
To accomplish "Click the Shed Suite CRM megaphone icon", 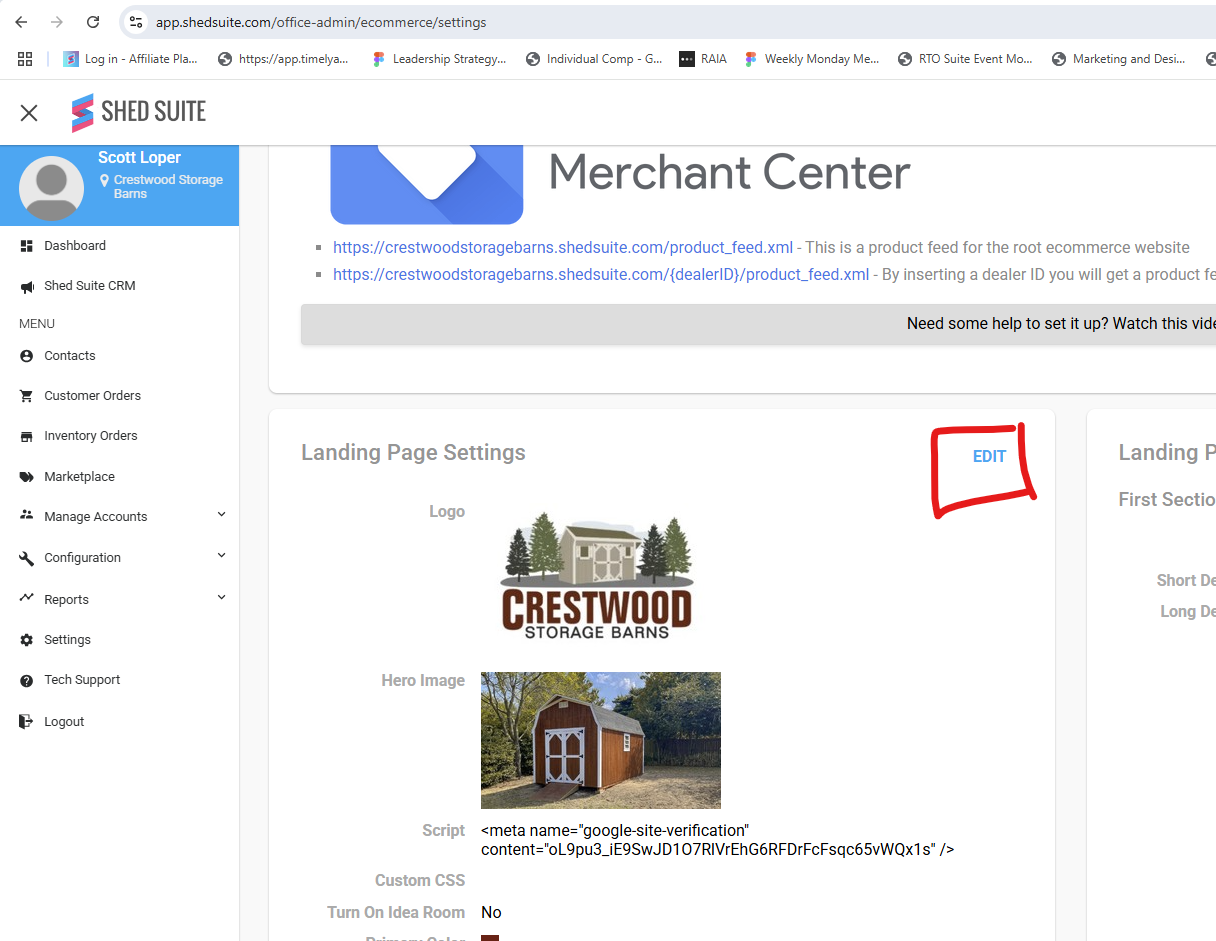I will click(26, 286).
